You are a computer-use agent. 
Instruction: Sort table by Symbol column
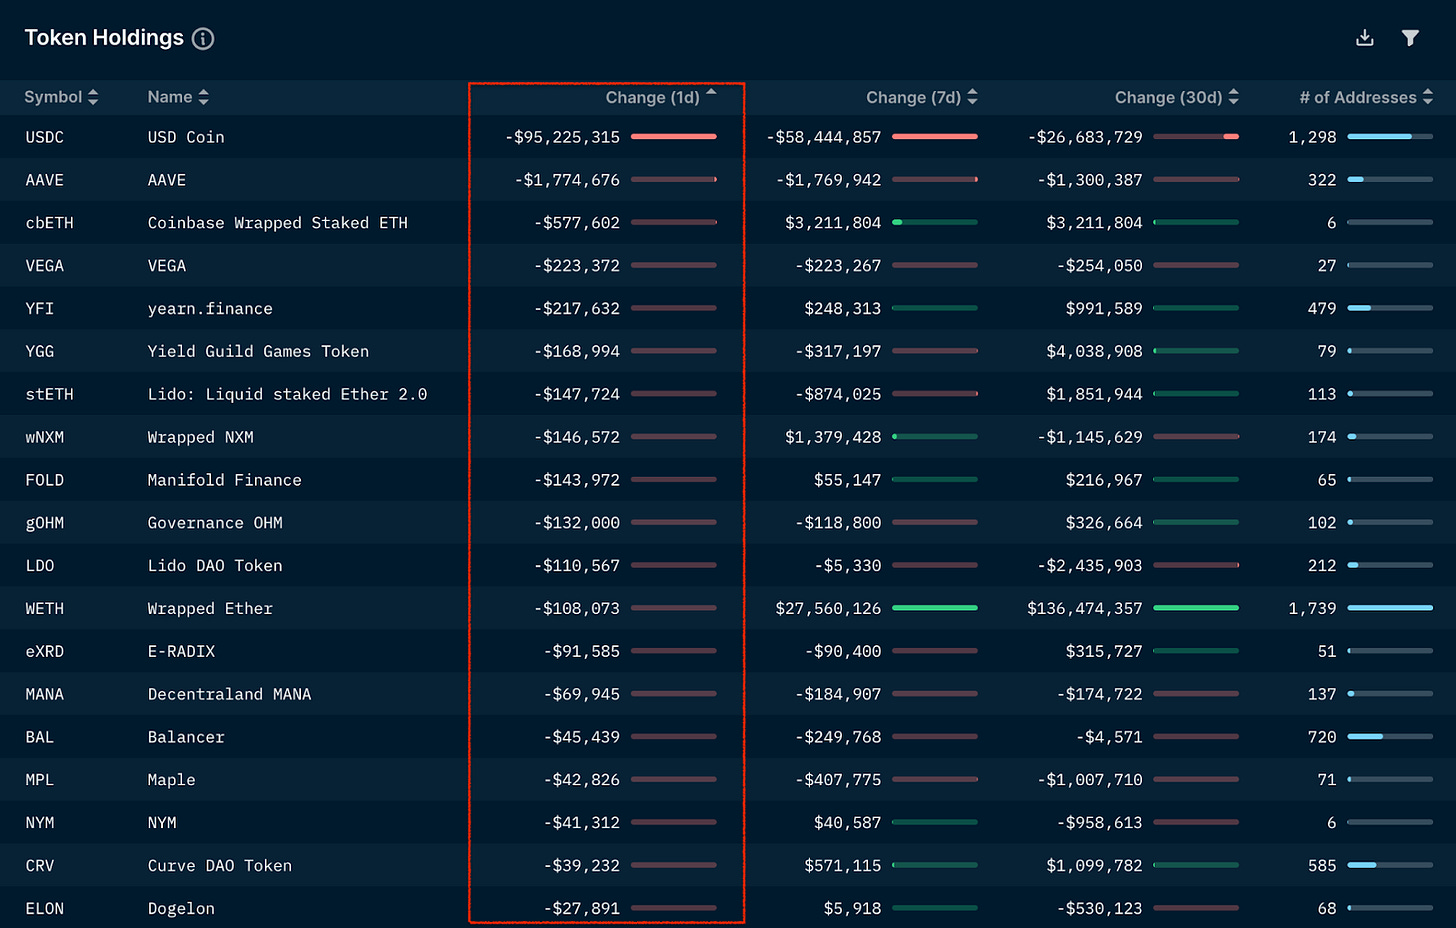point(61,97)
